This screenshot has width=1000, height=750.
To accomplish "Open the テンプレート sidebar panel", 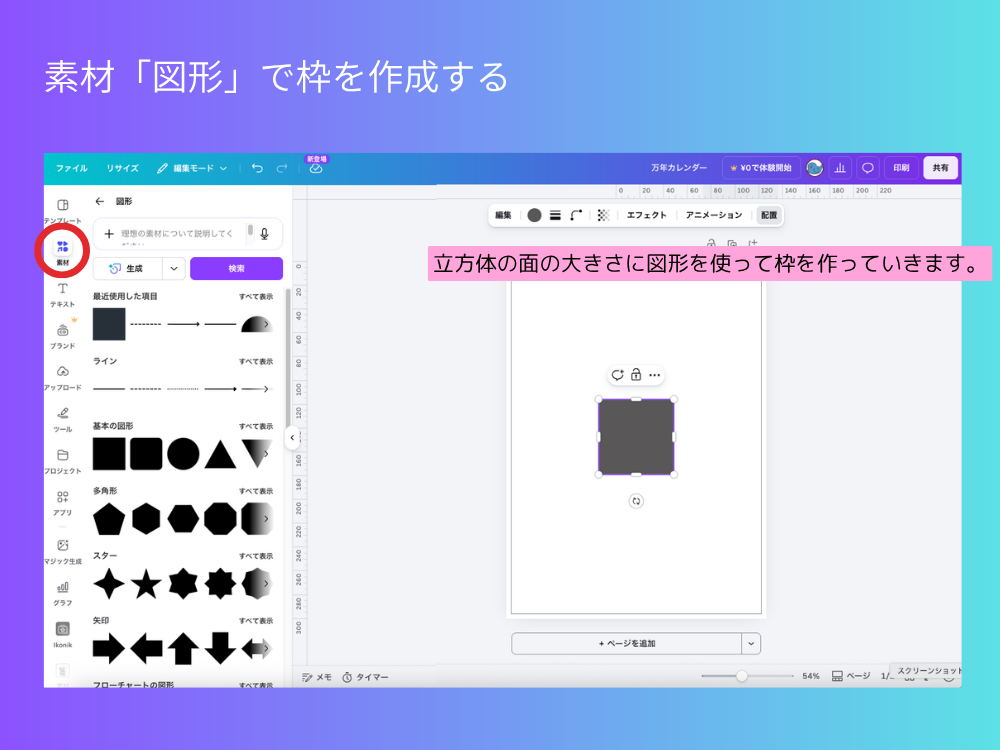I will coord(62,210).
